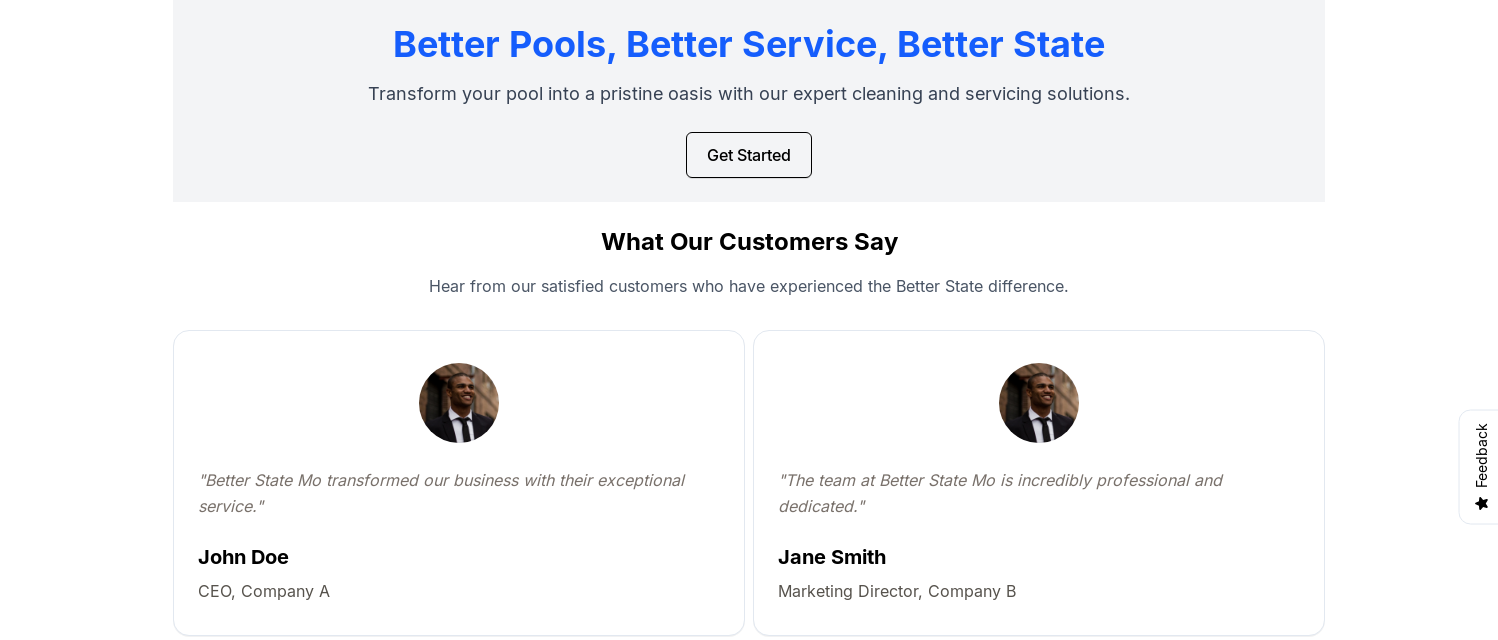1498x640 pixels.
Task: Click "Marketing Director, Company B" job title
Action: click(897, 591)
